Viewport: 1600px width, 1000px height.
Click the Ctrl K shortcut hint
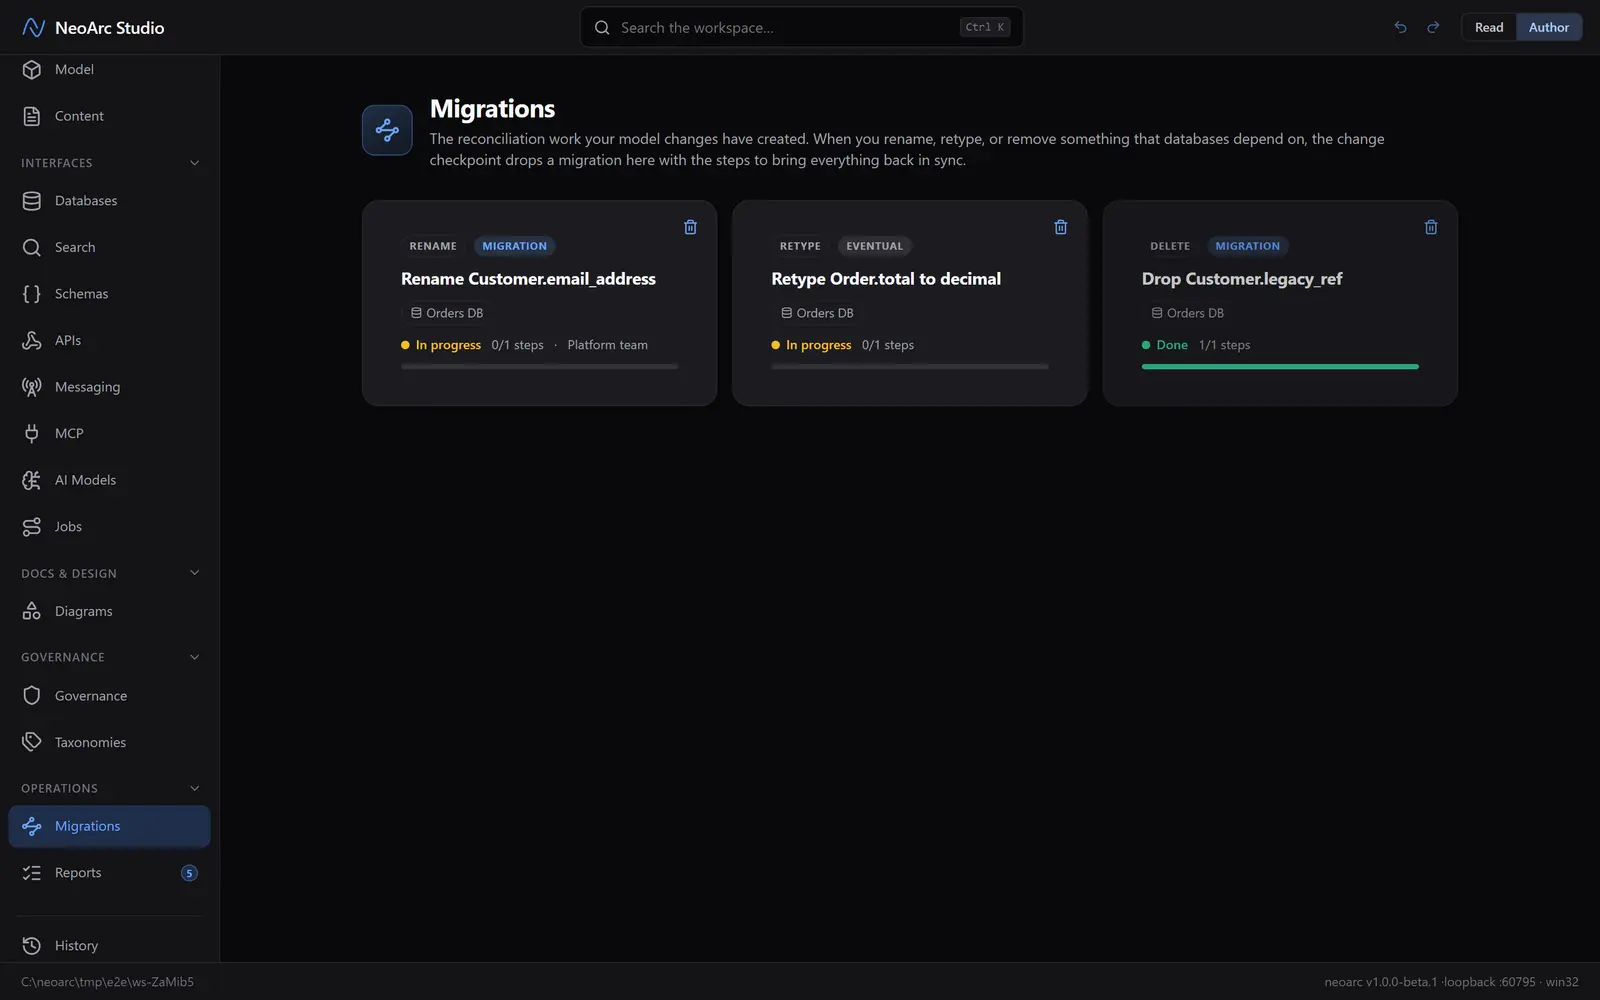click(x=985, y=27)
